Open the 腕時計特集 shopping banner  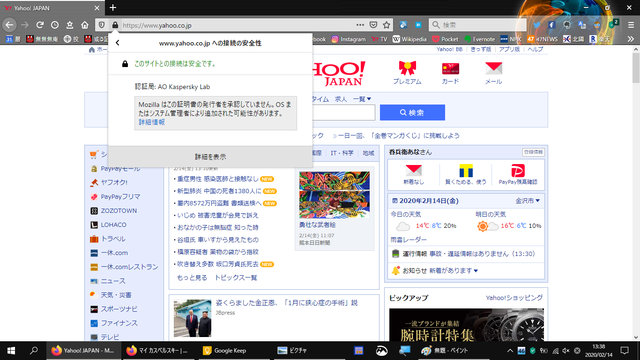[x=466, y=324]
